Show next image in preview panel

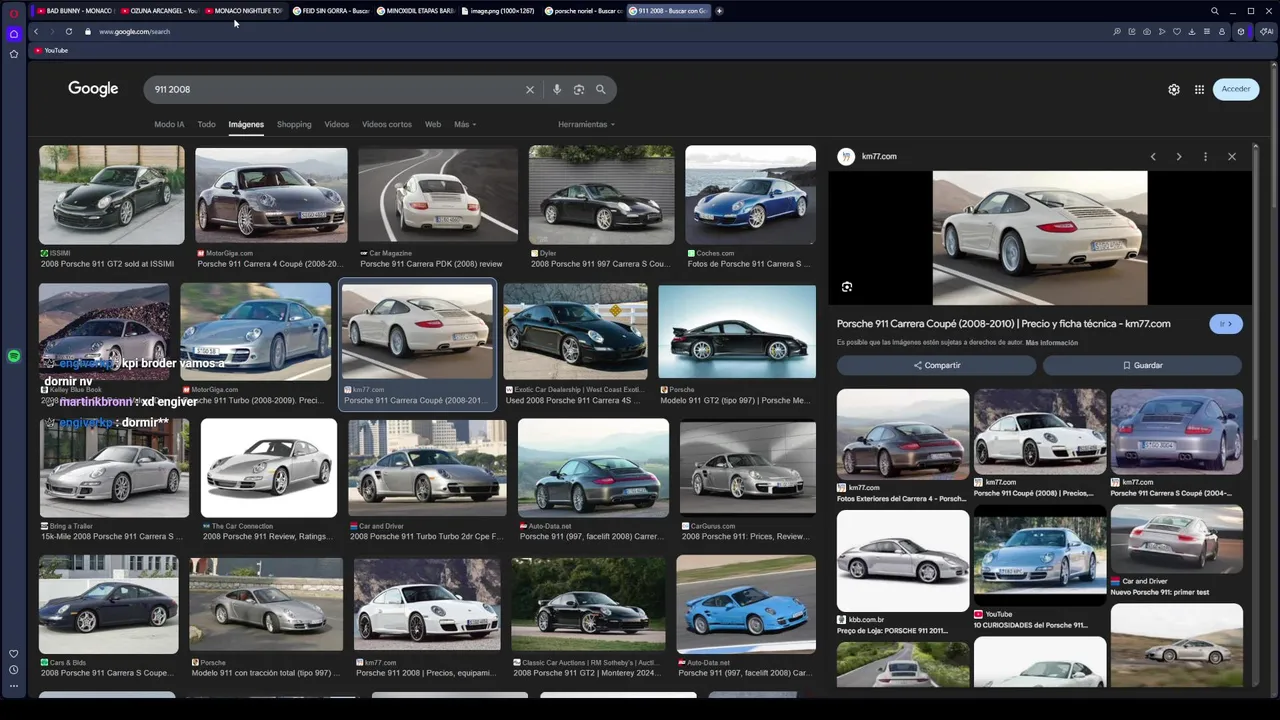1179,156
